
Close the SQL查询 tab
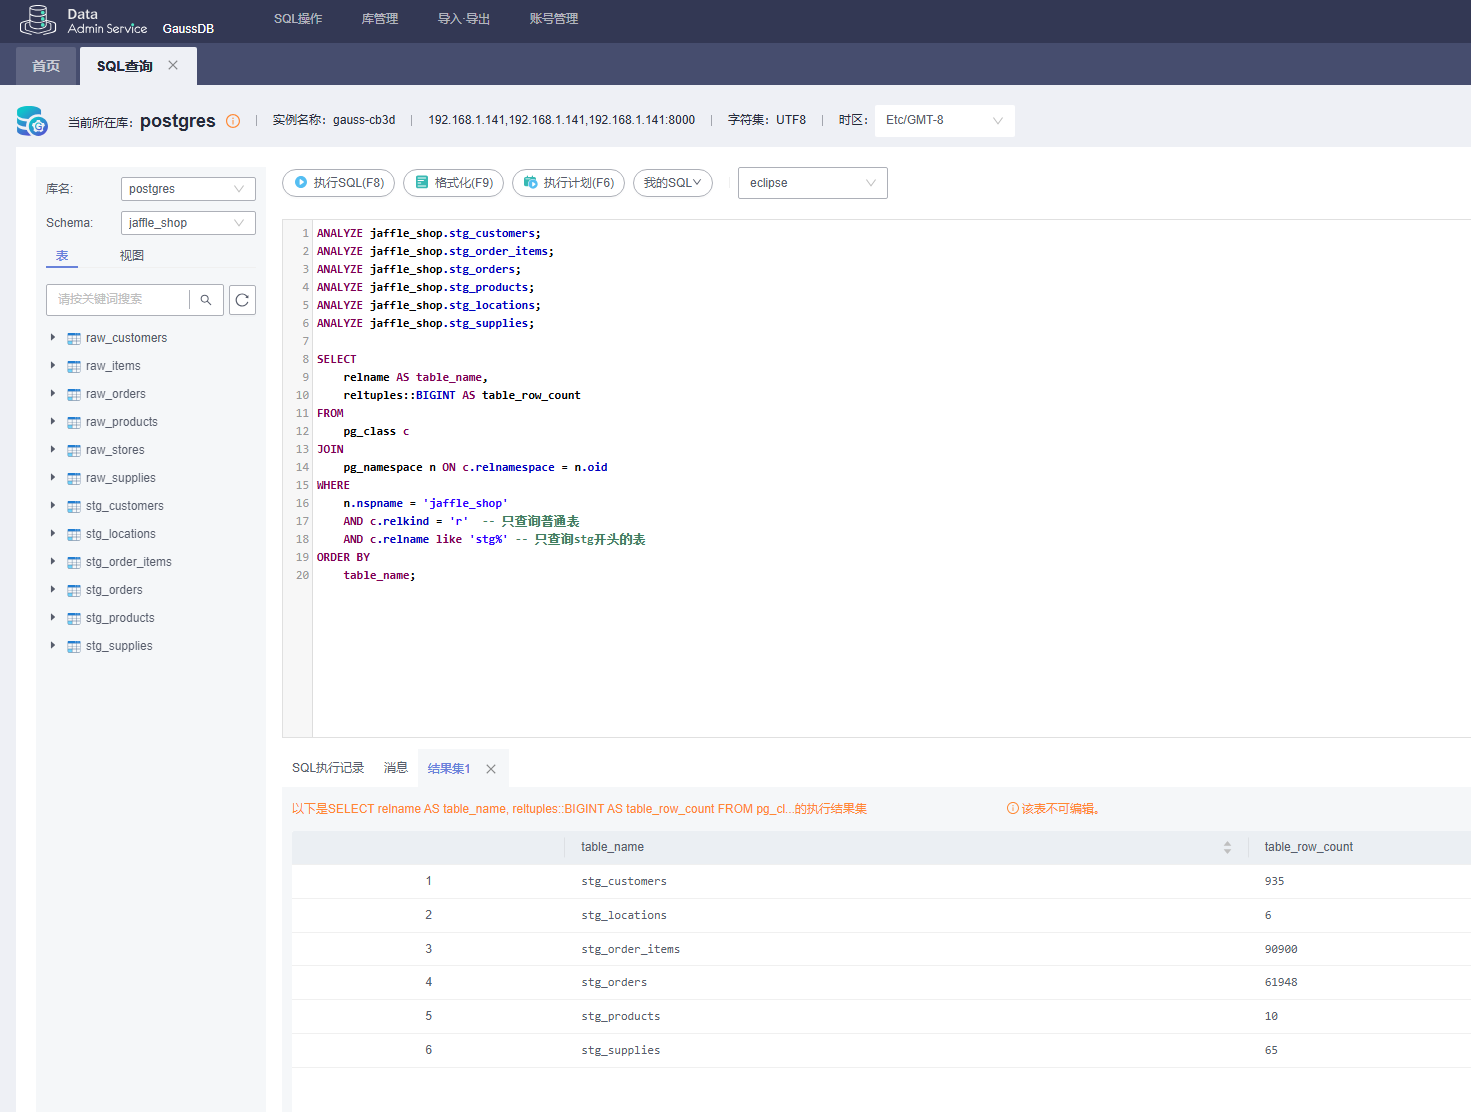[173, 65]
